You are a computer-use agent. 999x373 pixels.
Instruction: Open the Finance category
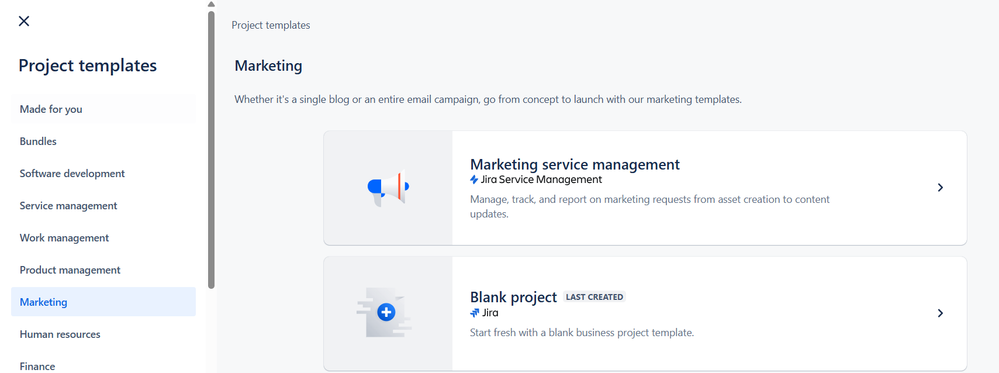[x=103, y=366]
